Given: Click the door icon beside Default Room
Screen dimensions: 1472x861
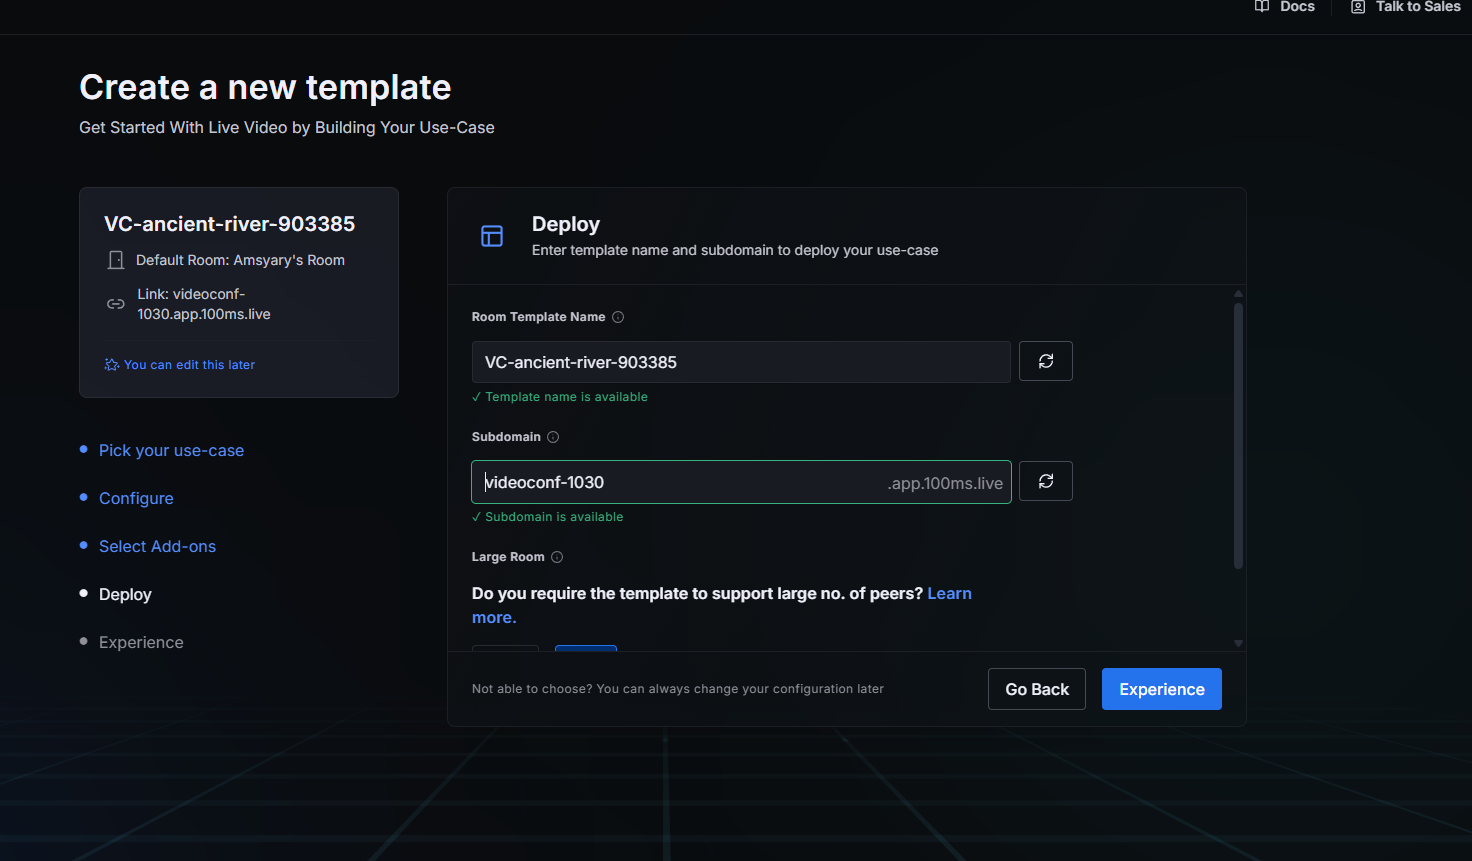Looking at the screenshot, I should click(116, 260).
